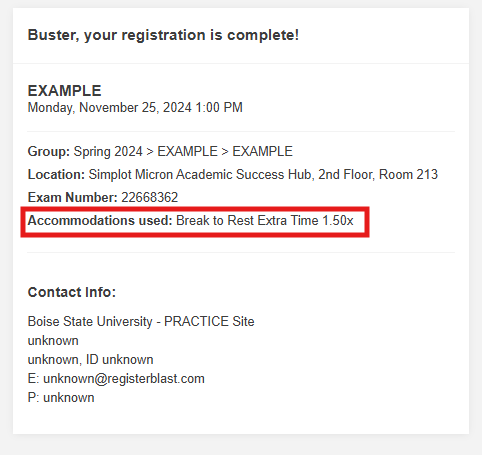Click the last EXAMPLE in the group path
The image size is (482, 455).
tap(262, 152)
